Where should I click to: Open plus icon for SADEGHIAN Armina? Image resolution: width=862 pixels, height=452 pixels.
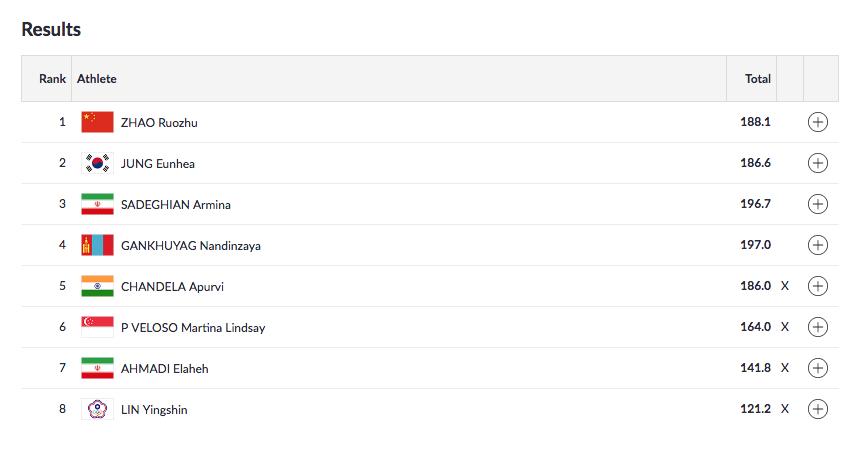[817, 204]
